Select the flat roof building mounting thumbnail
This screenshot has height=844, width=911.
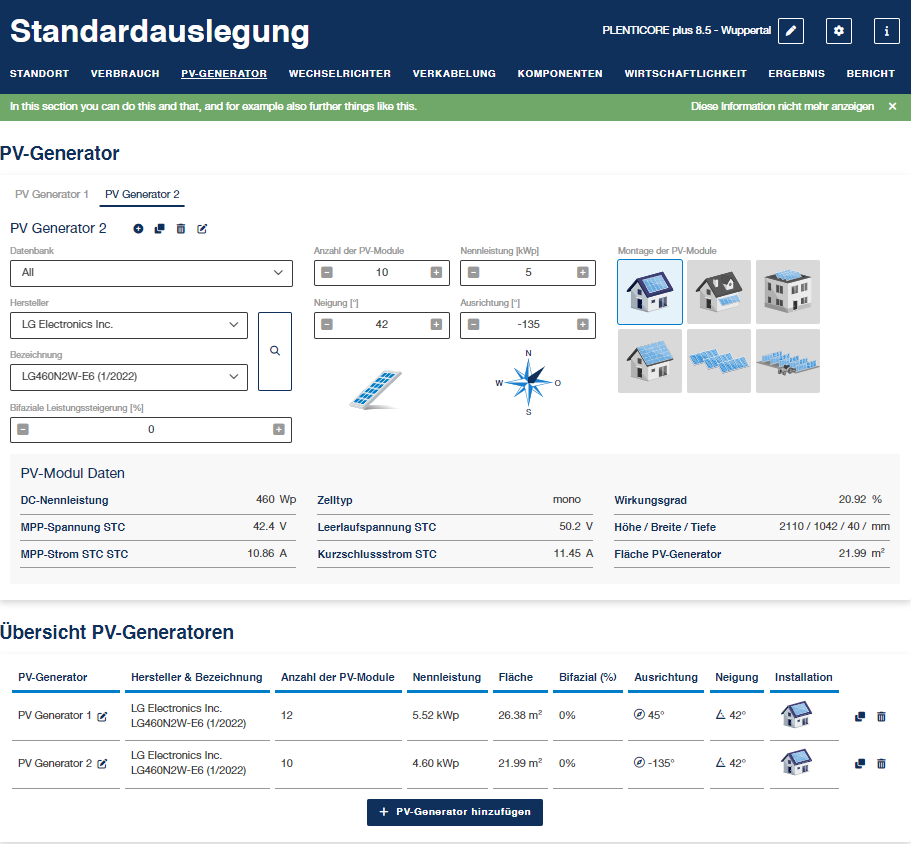(x=788, y=292)
